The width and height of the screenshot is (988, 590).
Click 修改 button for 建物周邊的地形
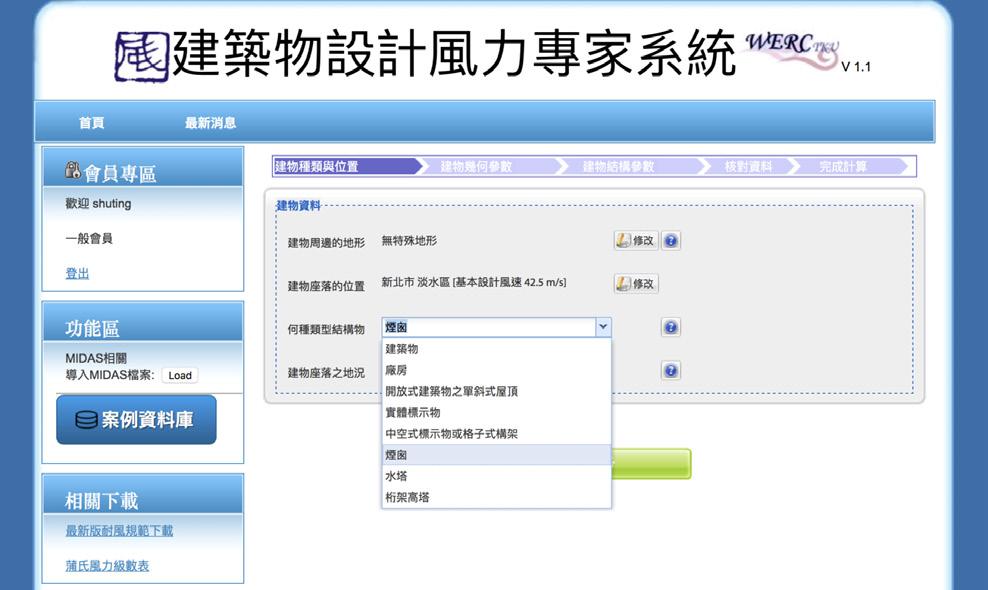[x=636, y=240]
